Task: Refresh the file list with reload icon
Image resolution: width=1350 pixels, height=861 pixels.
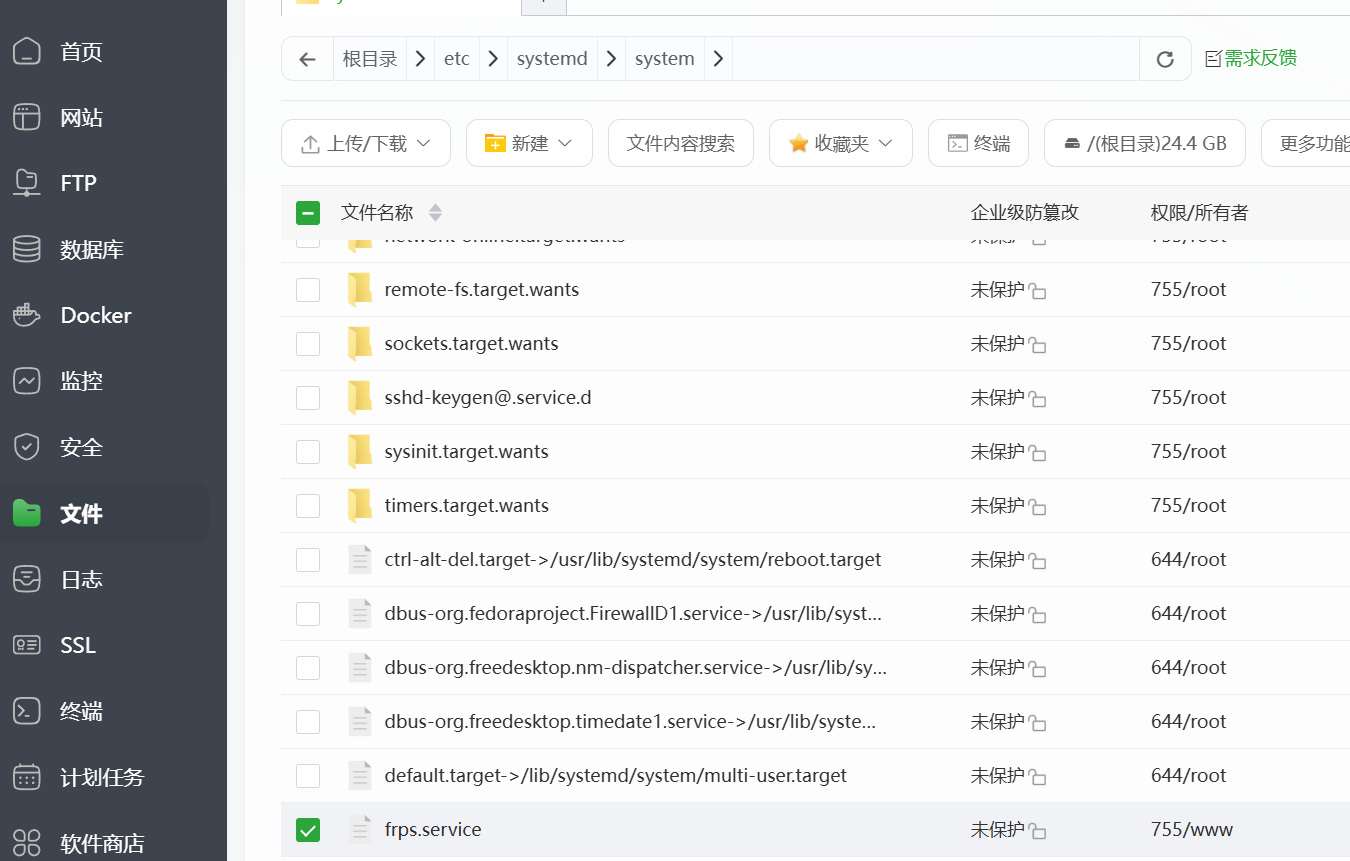Action: click(x=1165, y=59)
